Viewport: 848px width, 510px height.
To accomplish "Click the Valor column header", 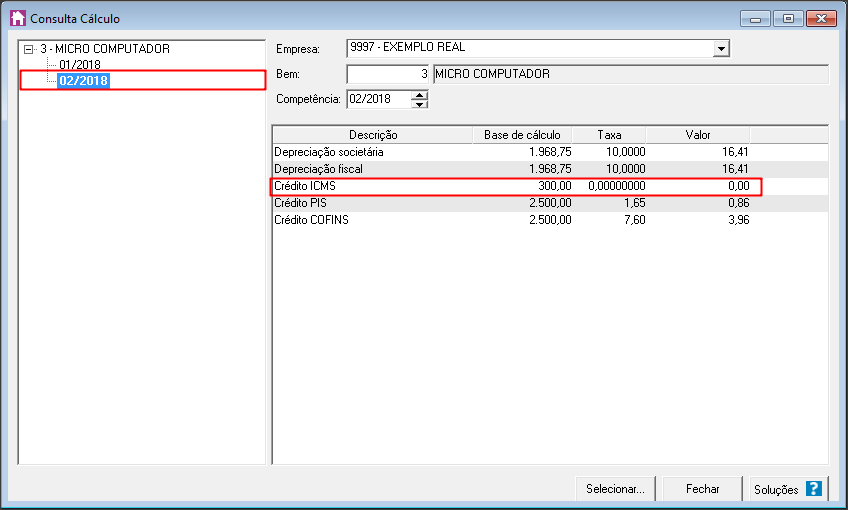I will click(698, 135).
